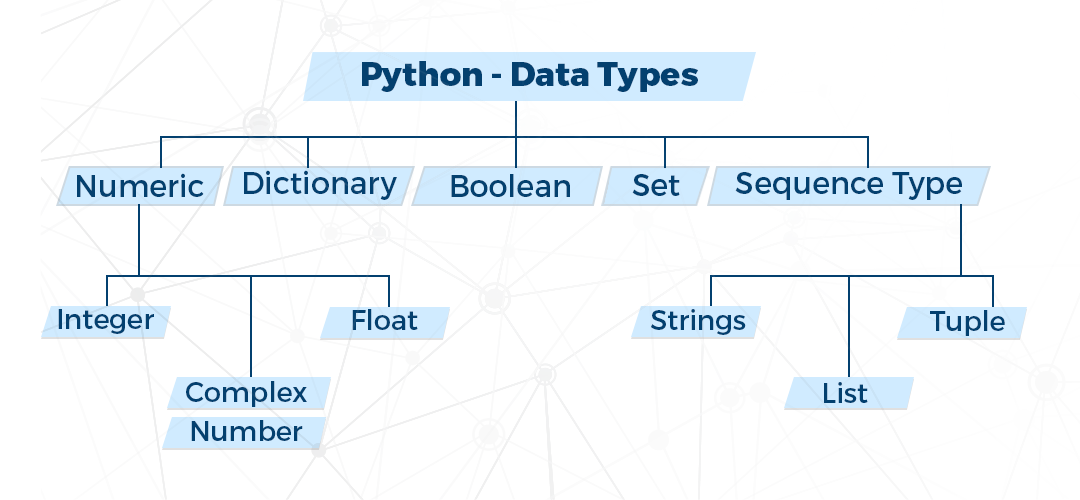Select the Float box
The width and height of the screenshot is (1080, 500).
[x=384, y=322]
